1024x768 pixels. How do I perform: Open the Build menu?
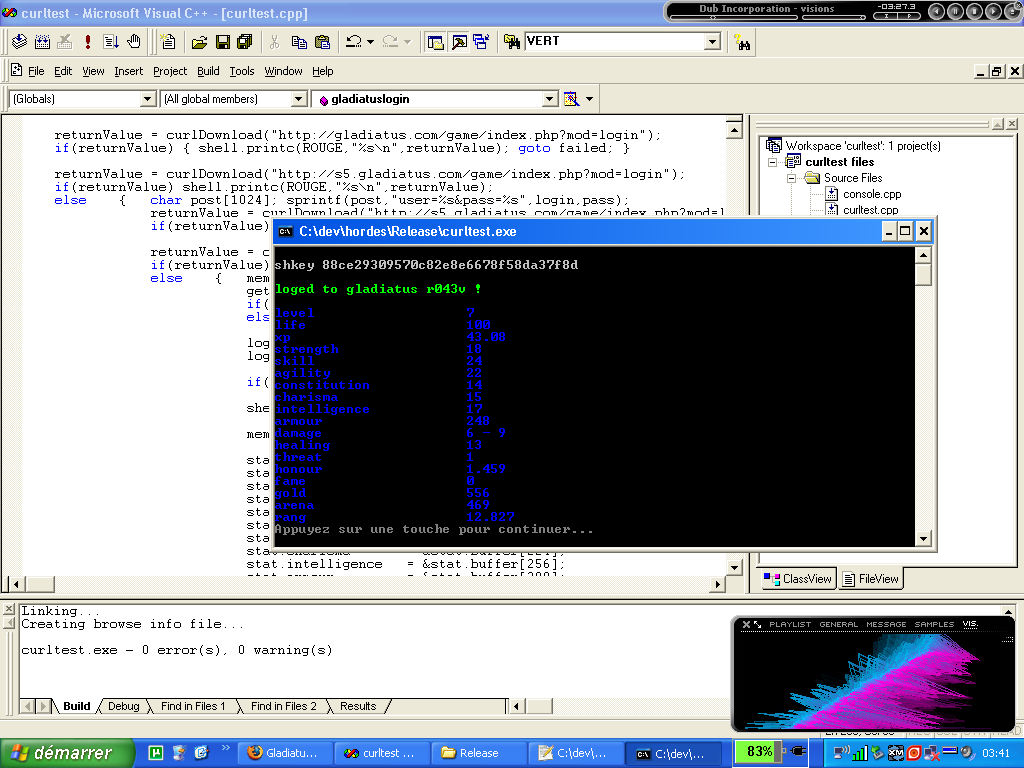(x=208, y=71)
